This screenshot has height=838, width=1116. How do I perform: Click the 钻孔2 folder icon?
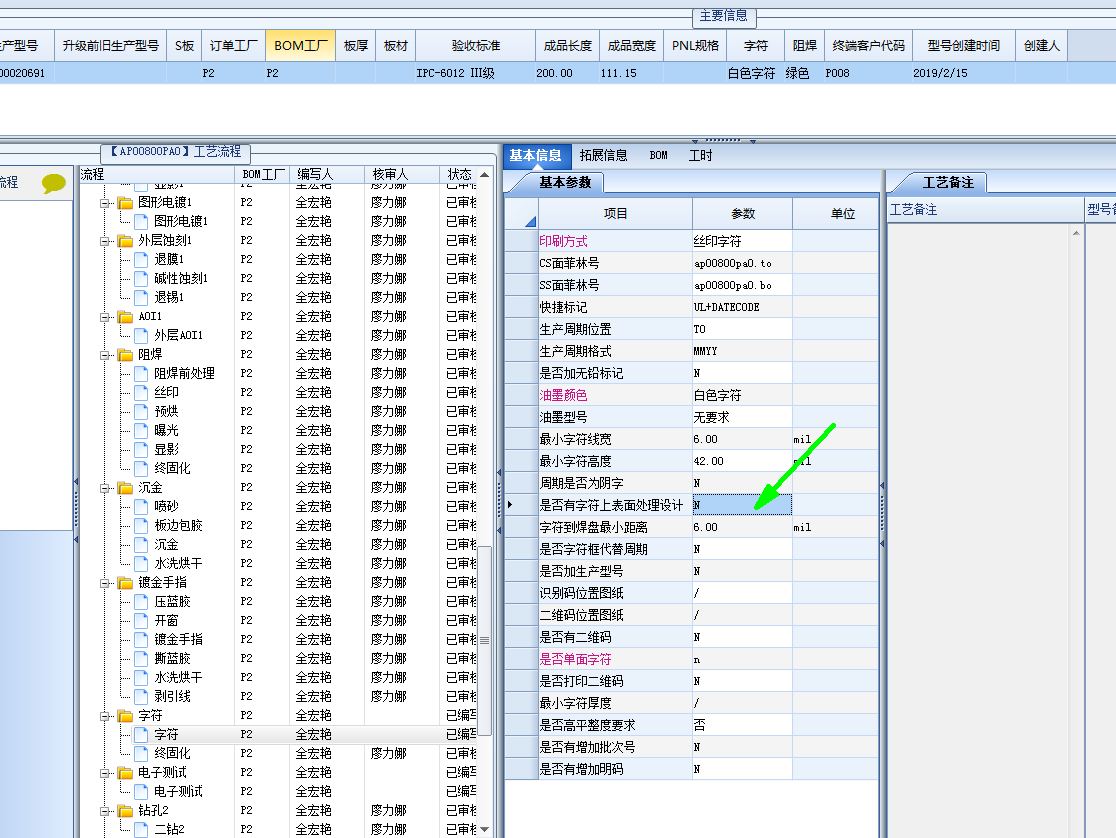click(x=125, y=811)
